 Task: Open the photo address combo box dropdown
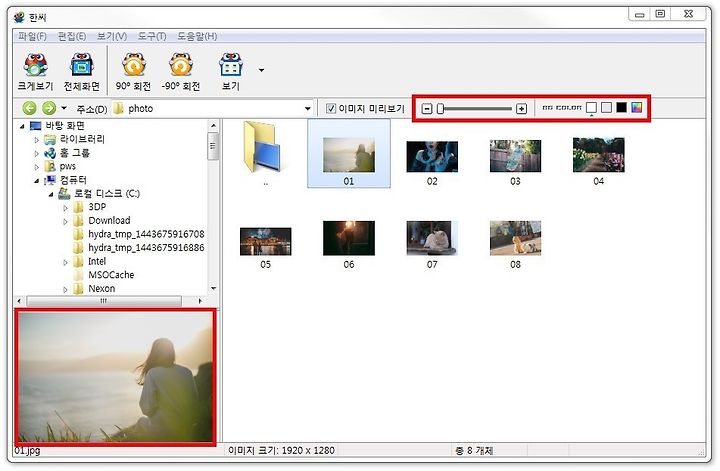(x=308, y=109)
